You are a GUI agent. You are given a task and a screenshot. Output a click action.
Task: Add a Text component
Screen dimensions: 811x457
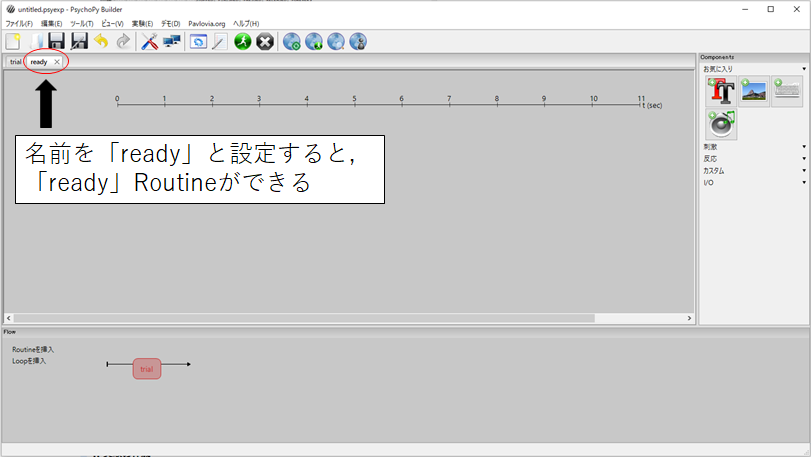pyautogui.click(x=721, y=91)
